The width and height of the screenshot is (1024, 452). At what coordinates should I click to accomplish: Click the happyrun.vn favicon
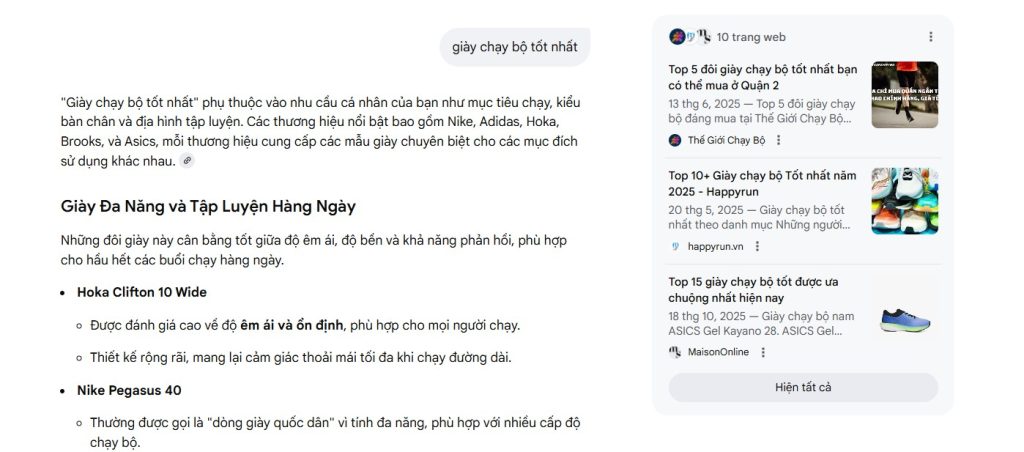point(675,246)
